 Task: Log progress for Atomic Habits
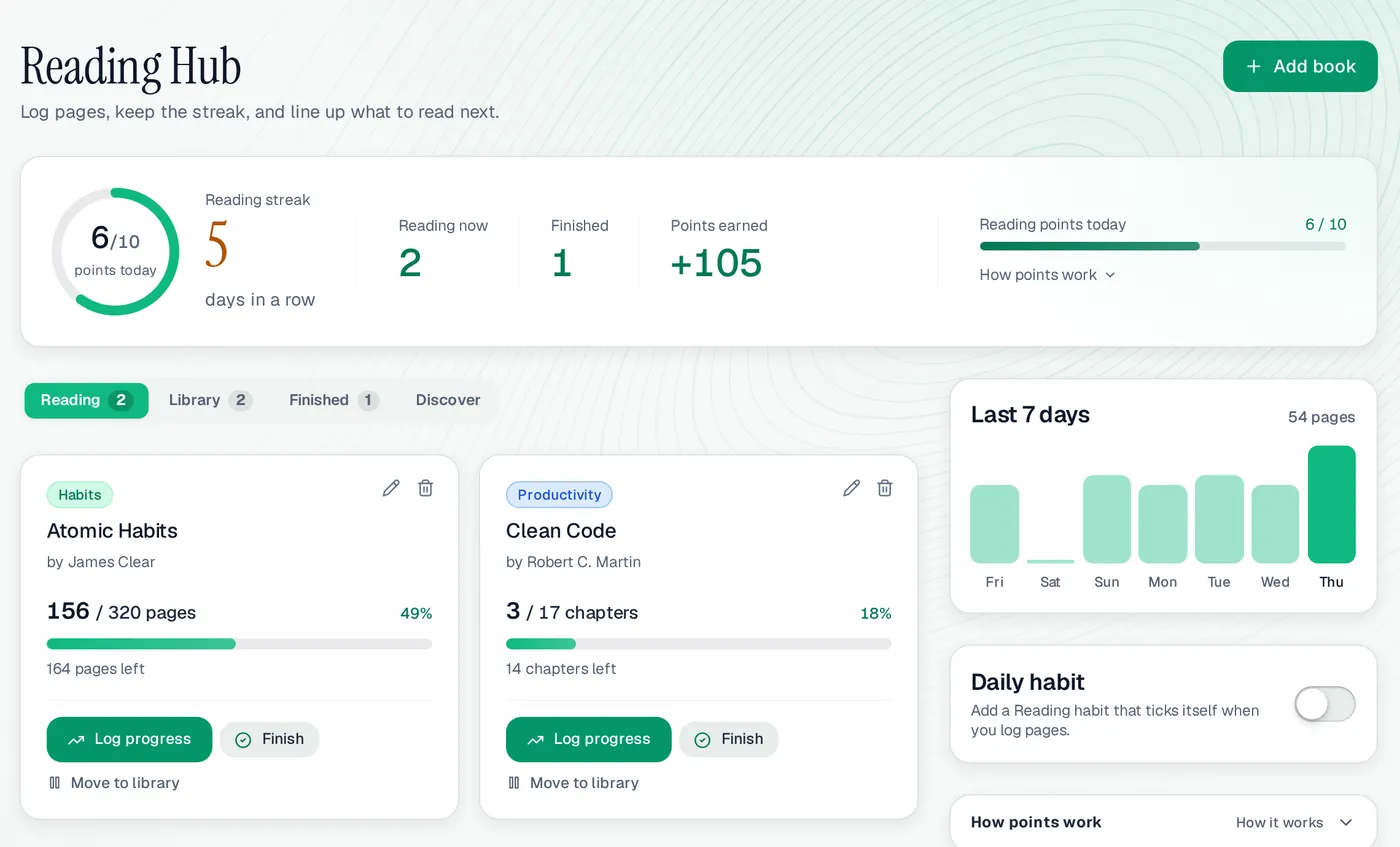pos(129,739)
